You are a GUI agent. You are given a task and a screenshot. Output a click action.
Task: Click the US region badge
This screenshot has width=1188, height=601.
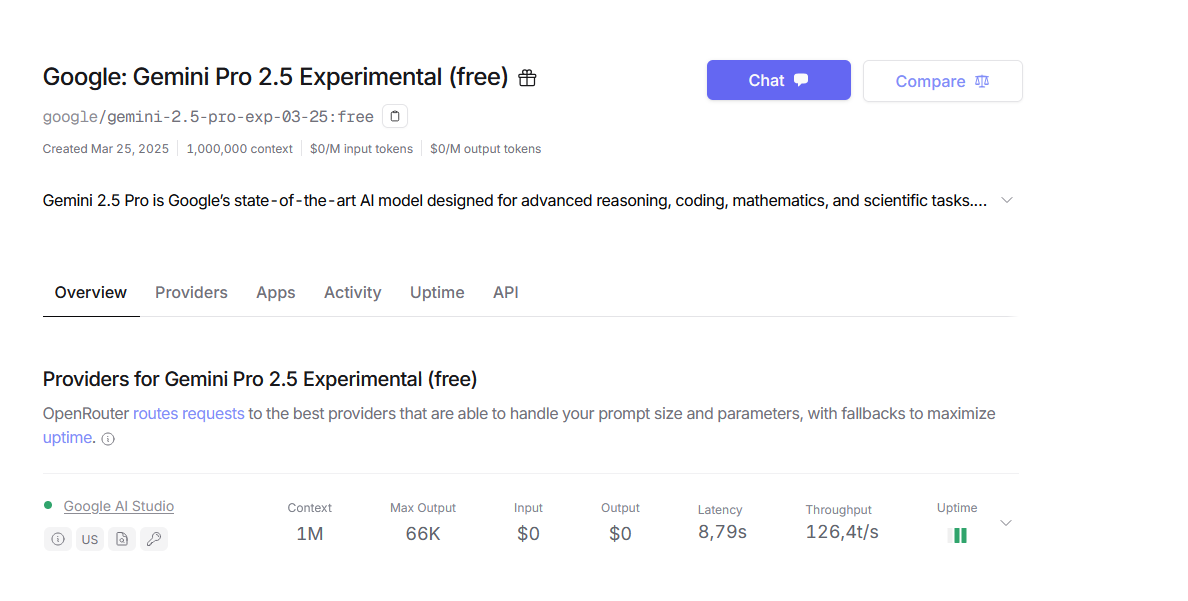(x=89, y=539)
